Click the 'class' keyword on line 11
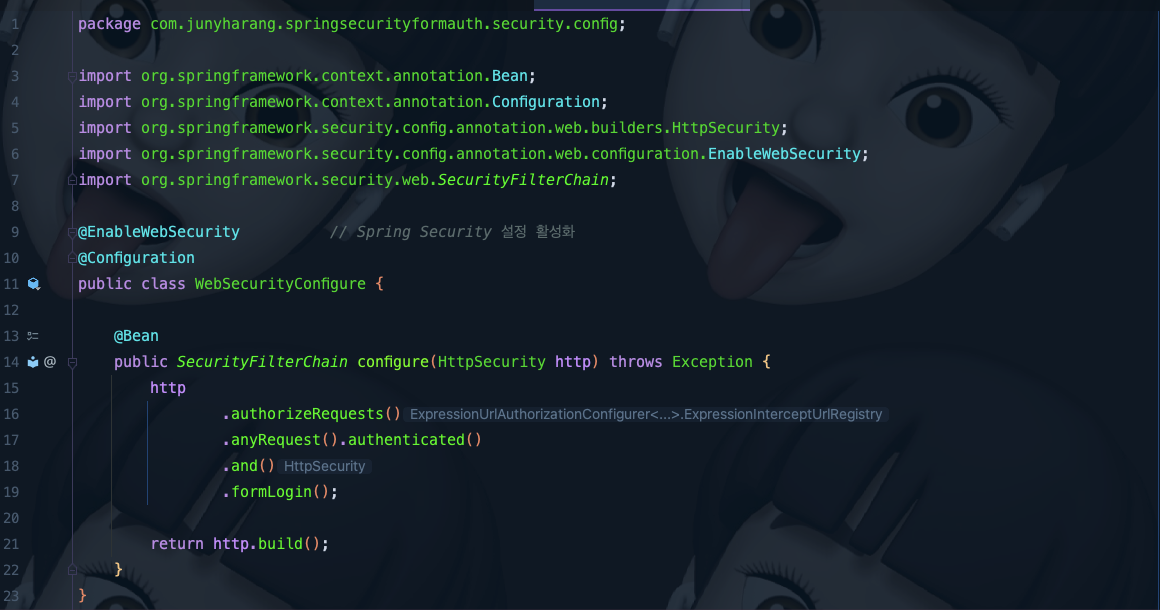Viewport: 1160px width, 610px height. pos(163,284)
